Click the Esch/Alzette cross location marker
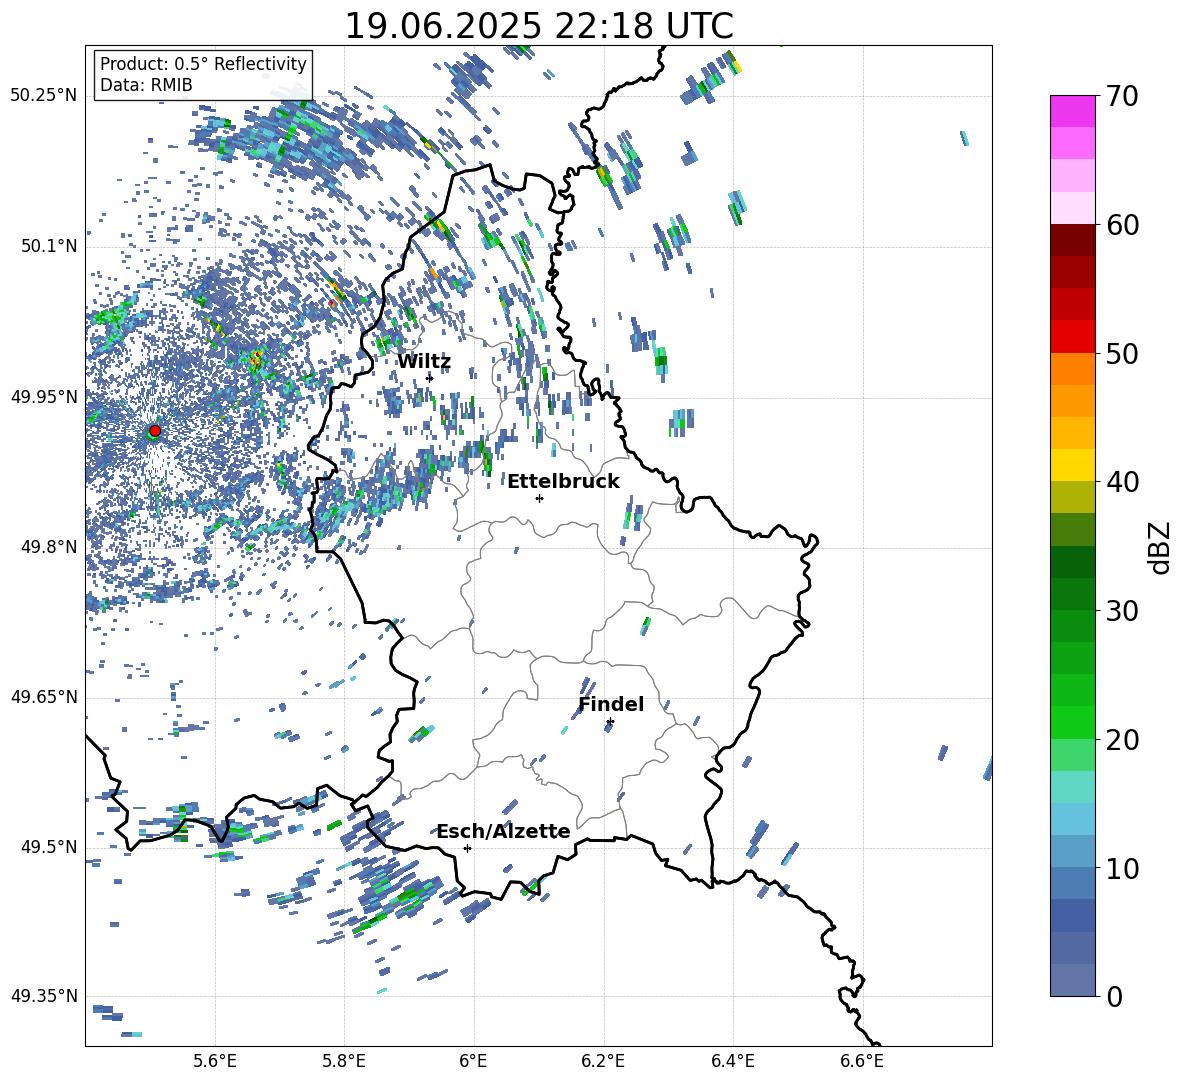Viewport: 1184px width, 1081px height. [x=467, y=848]
